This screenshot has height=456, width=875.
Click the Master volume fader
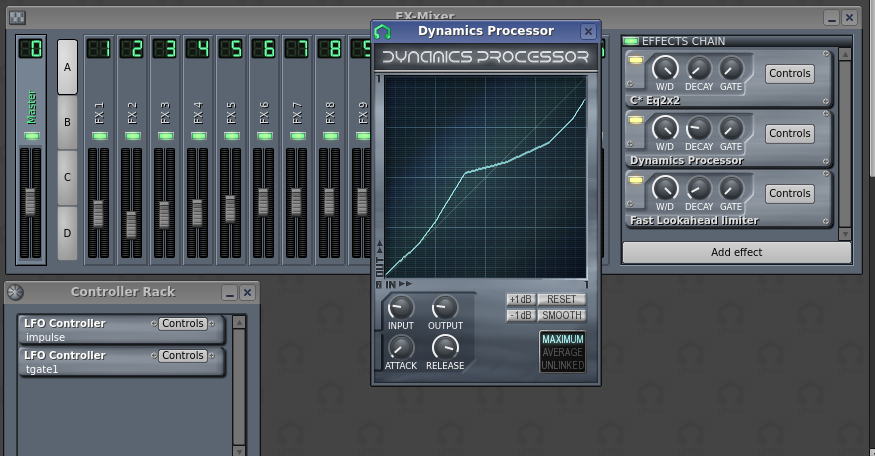[x=30, y=200]
